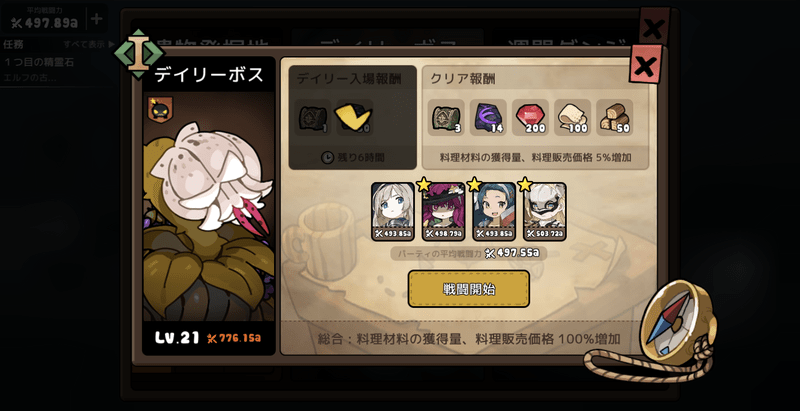
Task: Open the golden compass icon
Action: coord(678,322)
